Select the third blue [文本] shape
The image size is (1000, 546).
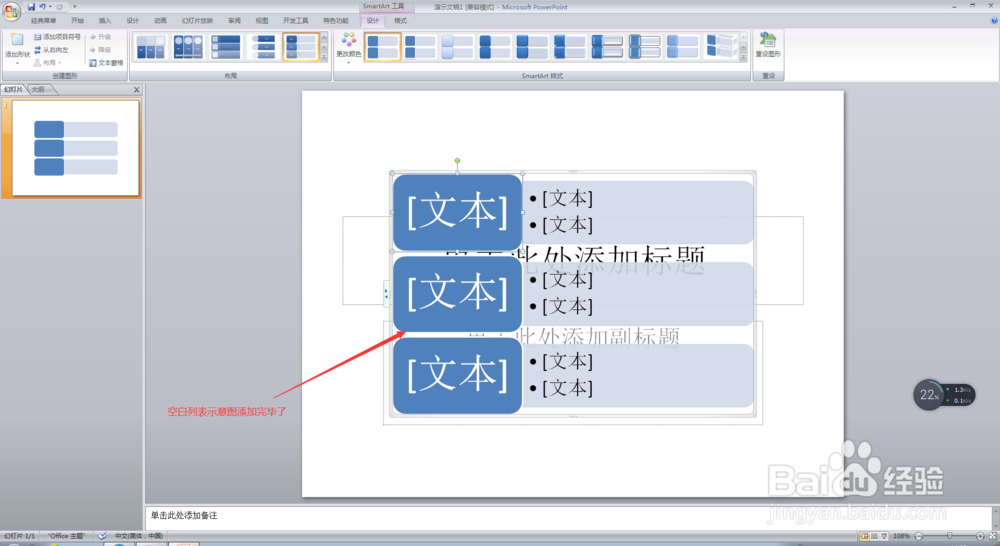(x=457, y=376)
